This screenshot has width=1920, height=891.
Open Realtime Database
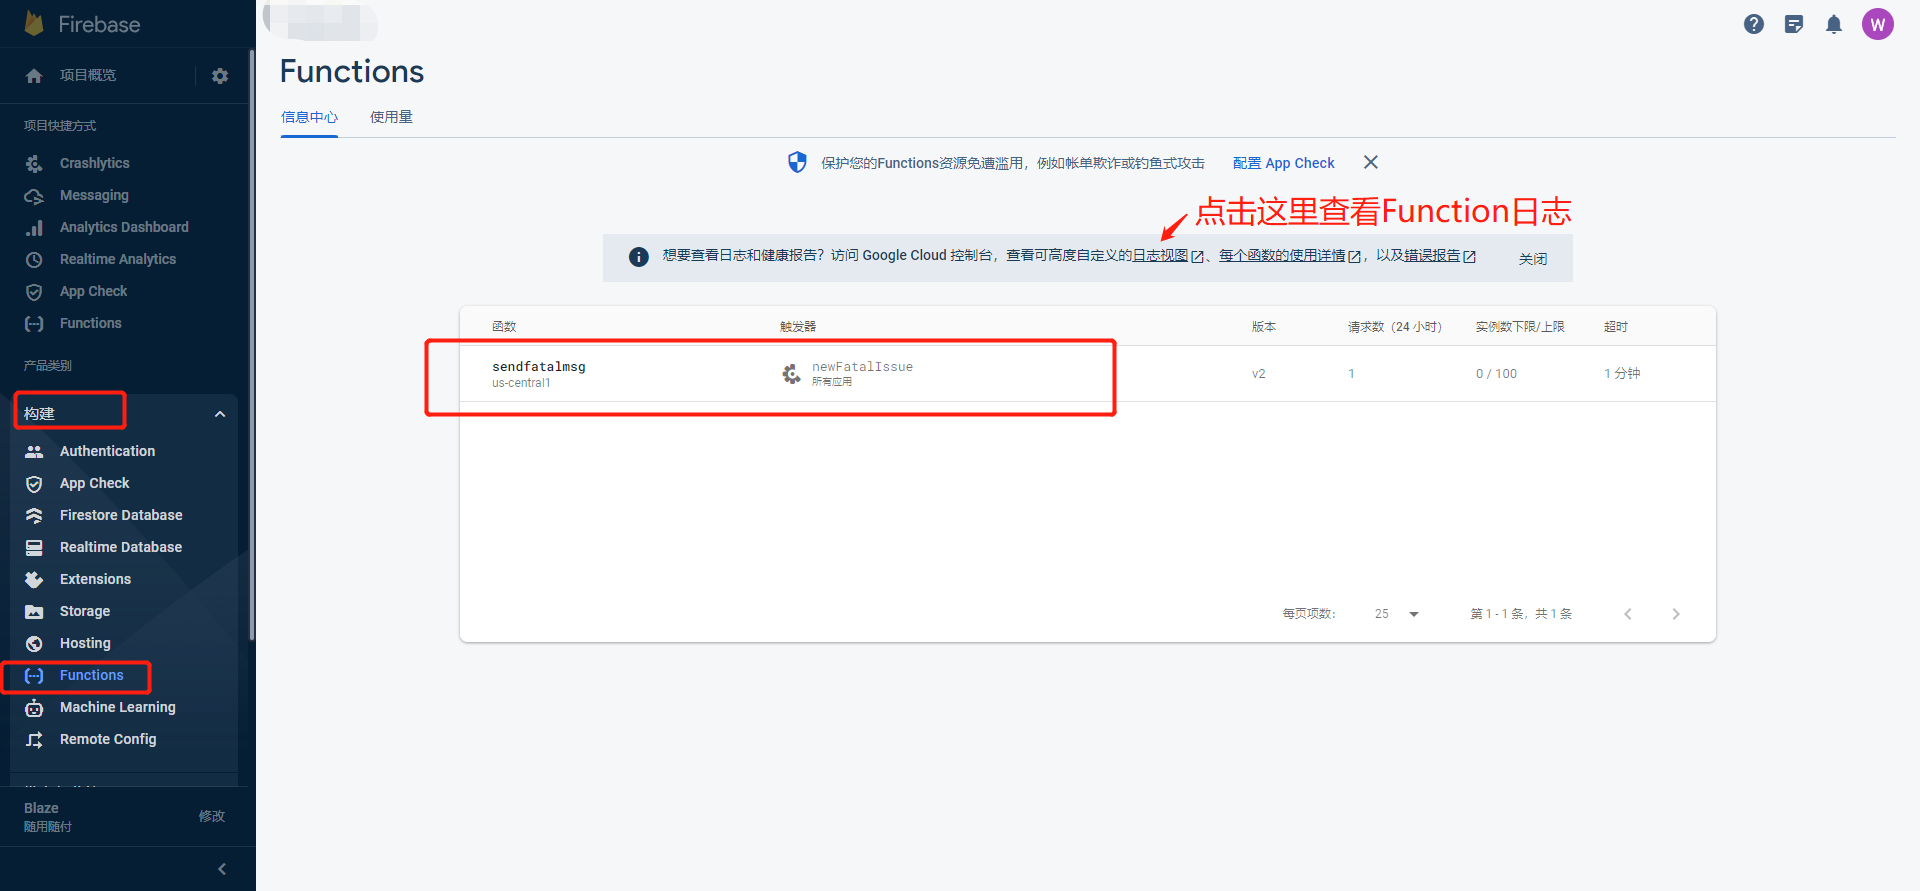tap(120, 547)
